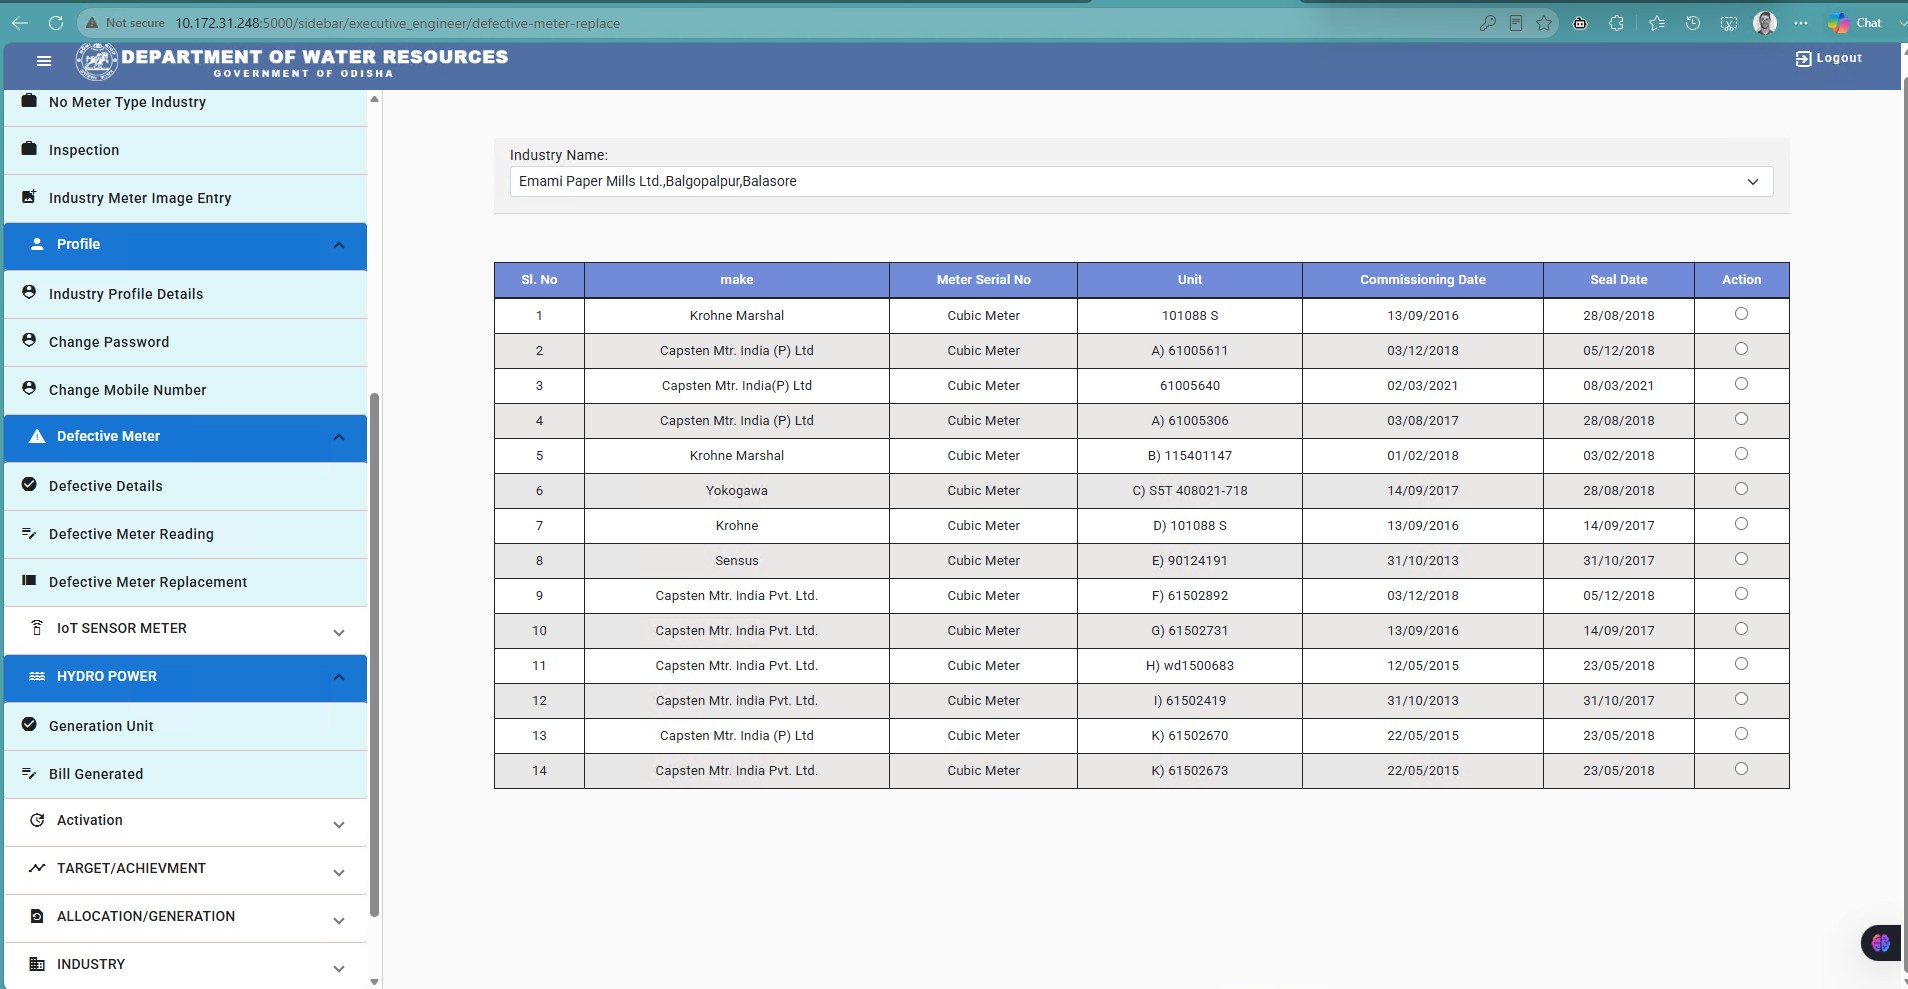Click the browser back arrow
Image resolution: width=1908 pixels, height=989 pixels.
point(20,23)
